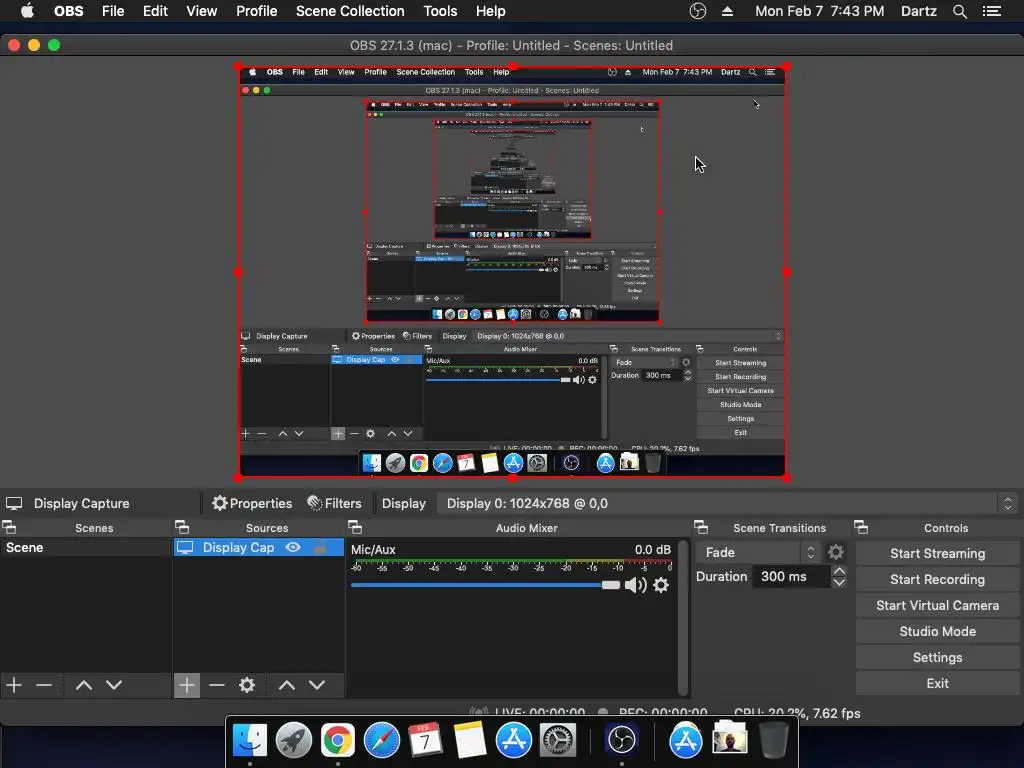
Task: Open the Display selection dropdown
Action: 726,503
